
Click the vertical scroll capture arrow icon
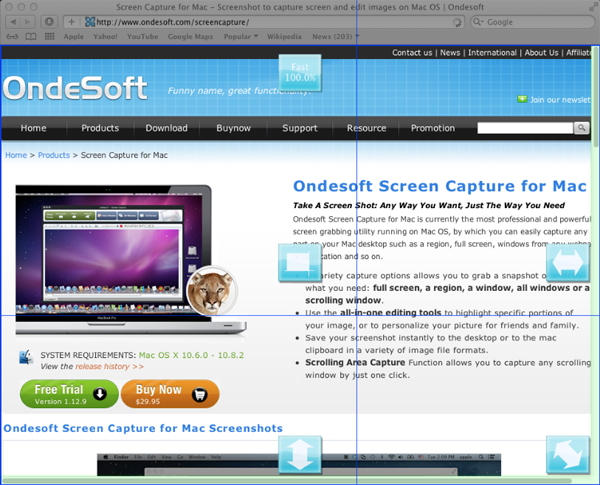[x=300, y=454]
